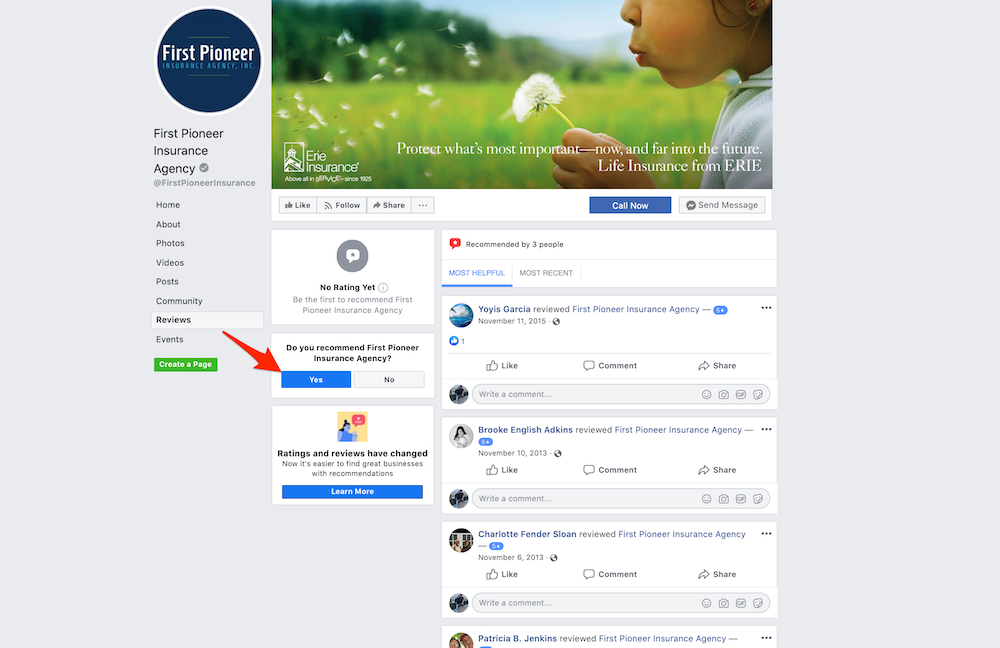Switch to the Most Recent tab
This screenshot has width=1000, height=648.
tap(546, 273)
